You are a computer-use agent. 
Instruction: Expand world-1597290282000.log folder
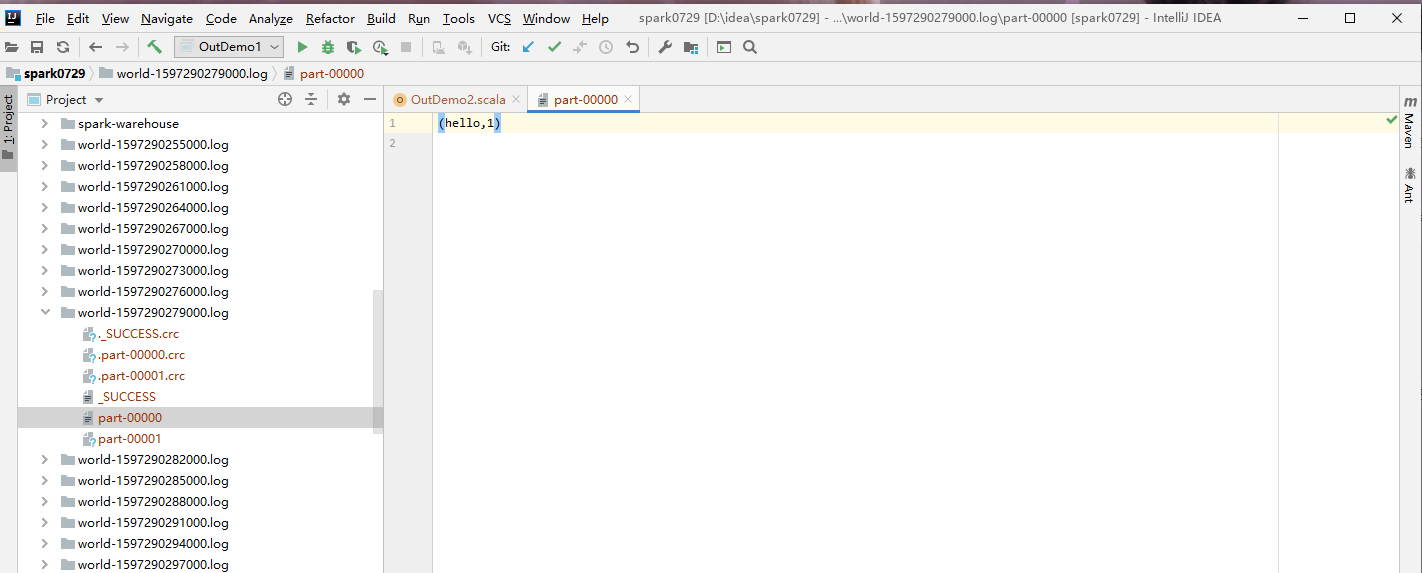44,460
